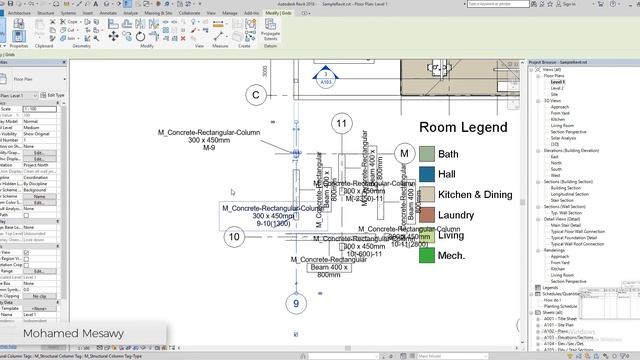Select the Offset tool

127,24
